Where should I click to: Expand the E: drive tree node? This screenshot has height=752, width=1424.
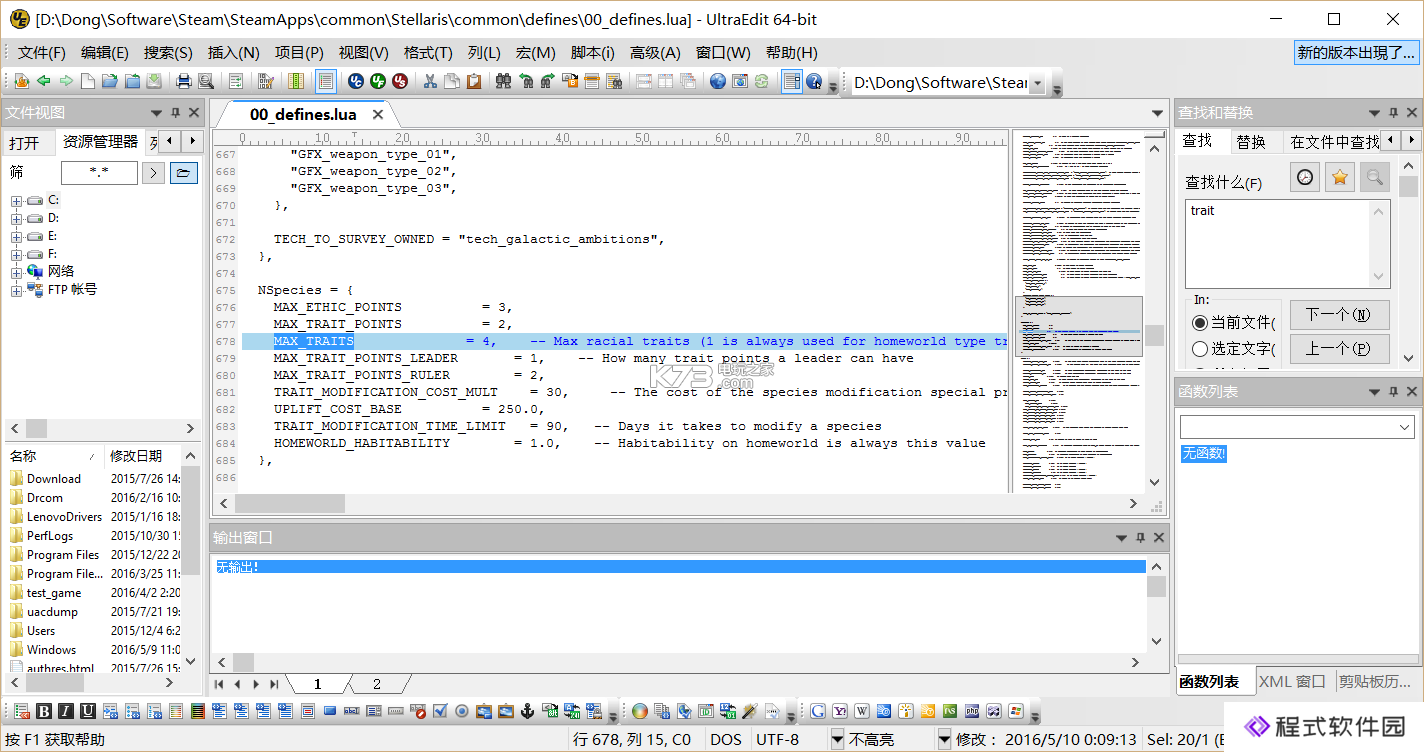click(16, 237)
